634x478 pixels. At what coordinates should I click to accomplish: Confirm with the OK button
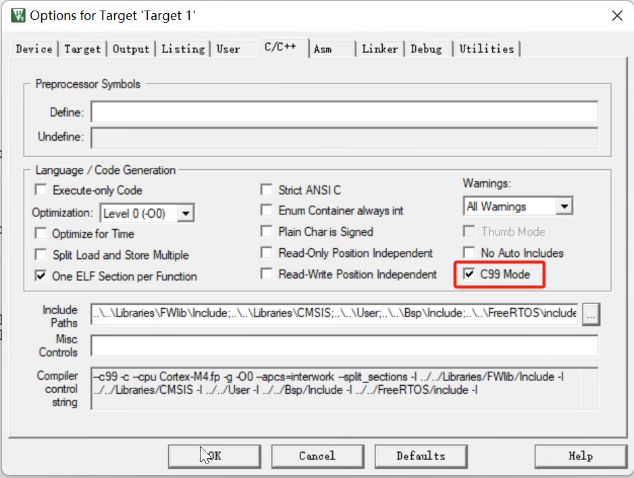pos(214,457)
